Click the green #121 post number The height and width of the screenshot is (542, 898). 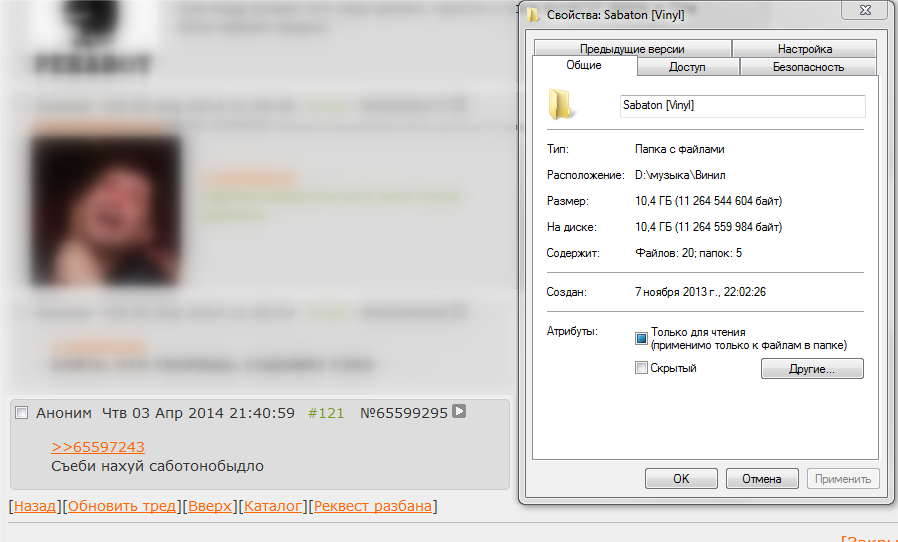326,413
